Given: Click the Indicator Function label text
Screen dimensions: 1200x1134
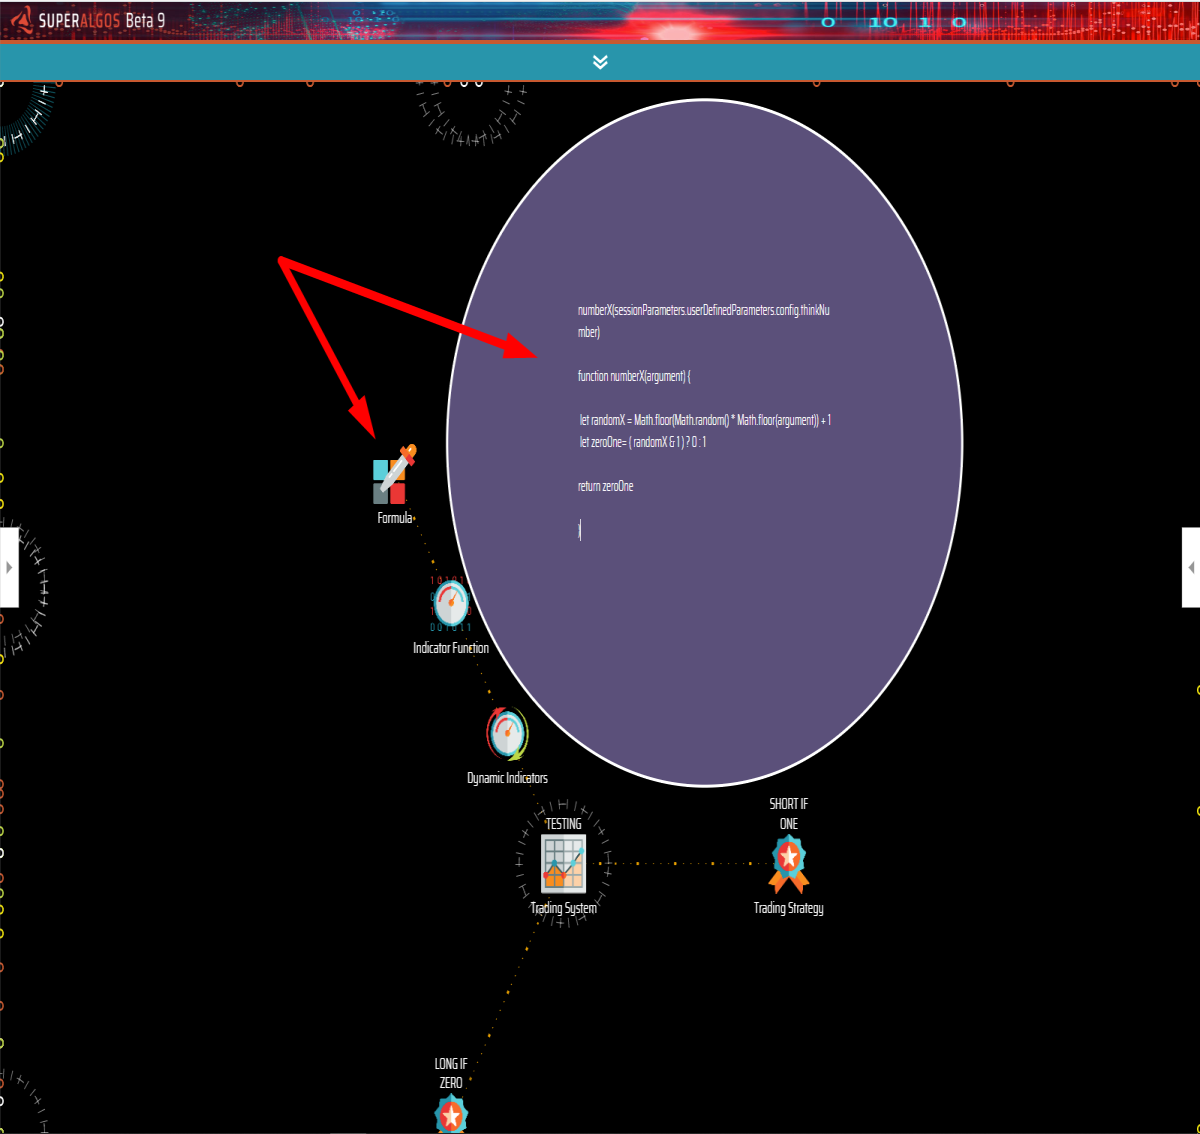Looking at the screenshot, I should click(x=451, y=648).
